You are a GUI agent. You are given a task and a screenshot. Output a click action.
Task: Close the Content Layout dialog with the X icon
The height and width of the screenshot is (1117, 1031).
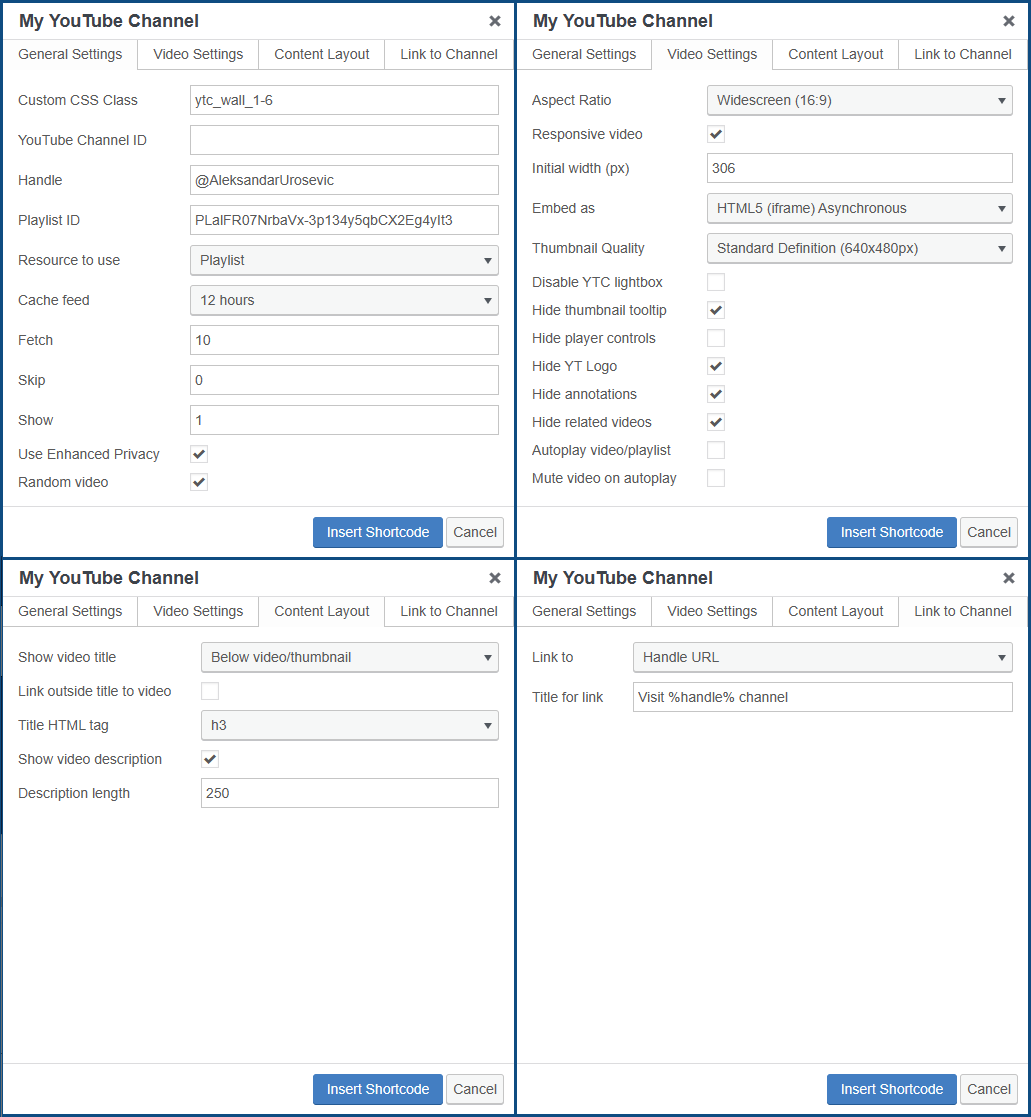tap(494, 578)
